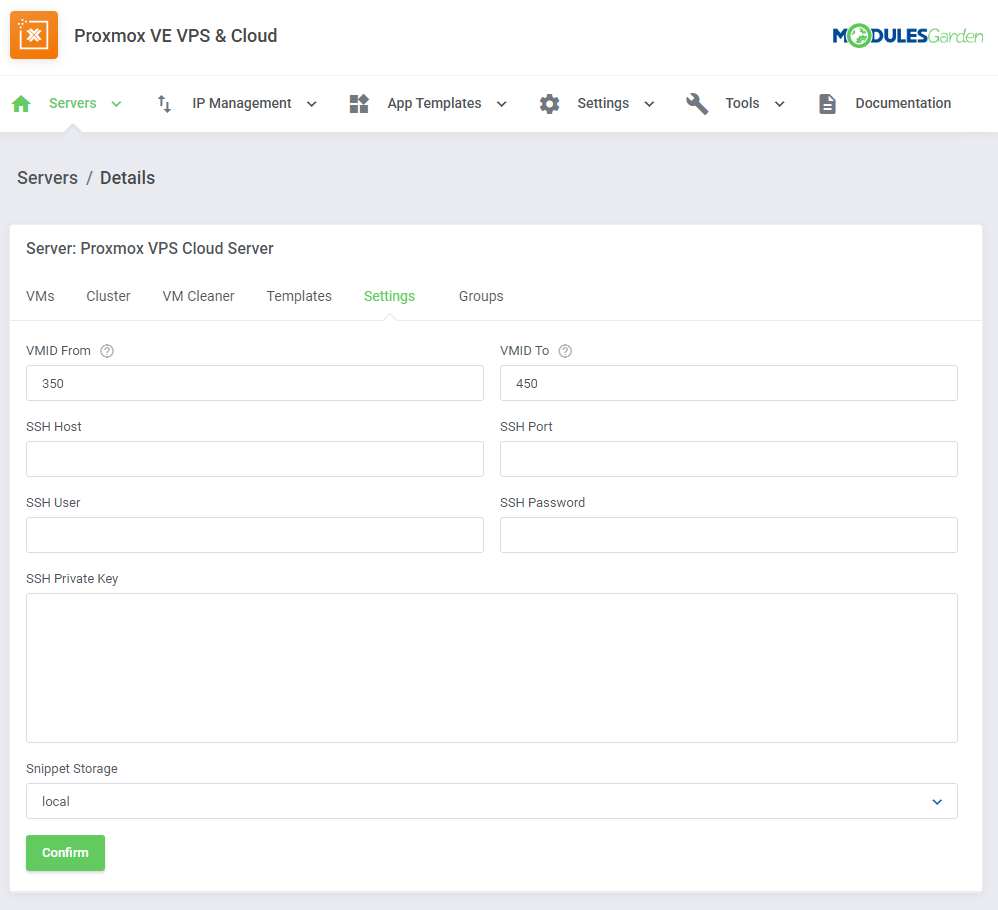Click the green home icon
The width and height of the screenshot is (998, 910).
coord(21,104)
